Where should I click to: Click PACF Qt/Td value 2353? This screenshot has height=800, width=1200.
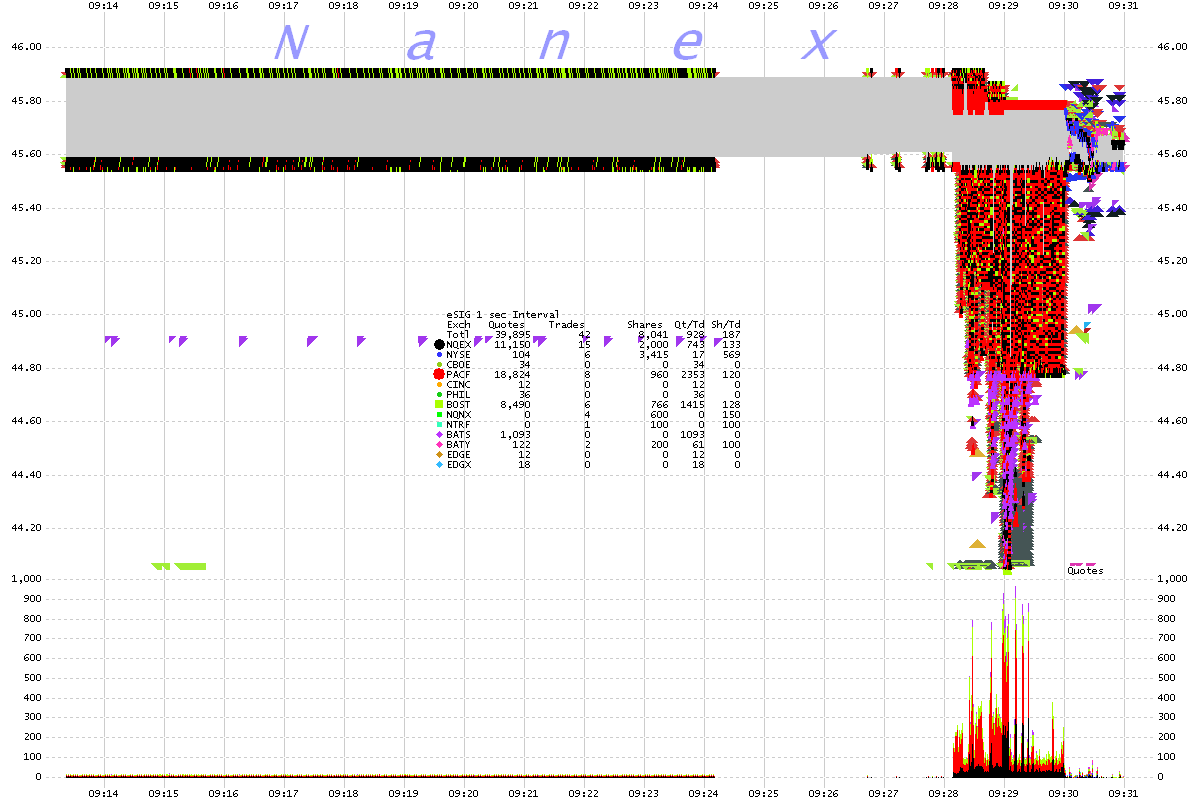694,374
